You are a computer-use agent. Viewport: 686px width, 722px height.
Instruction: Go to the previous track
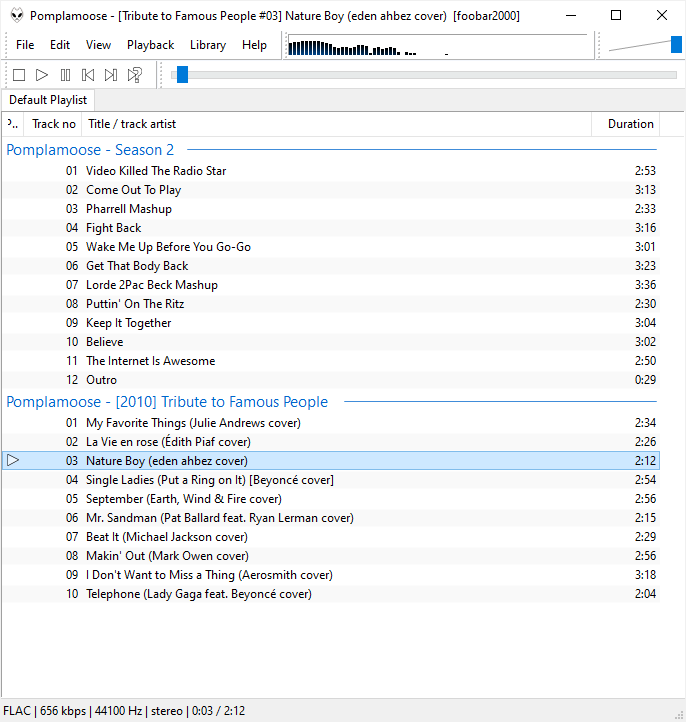88,75
